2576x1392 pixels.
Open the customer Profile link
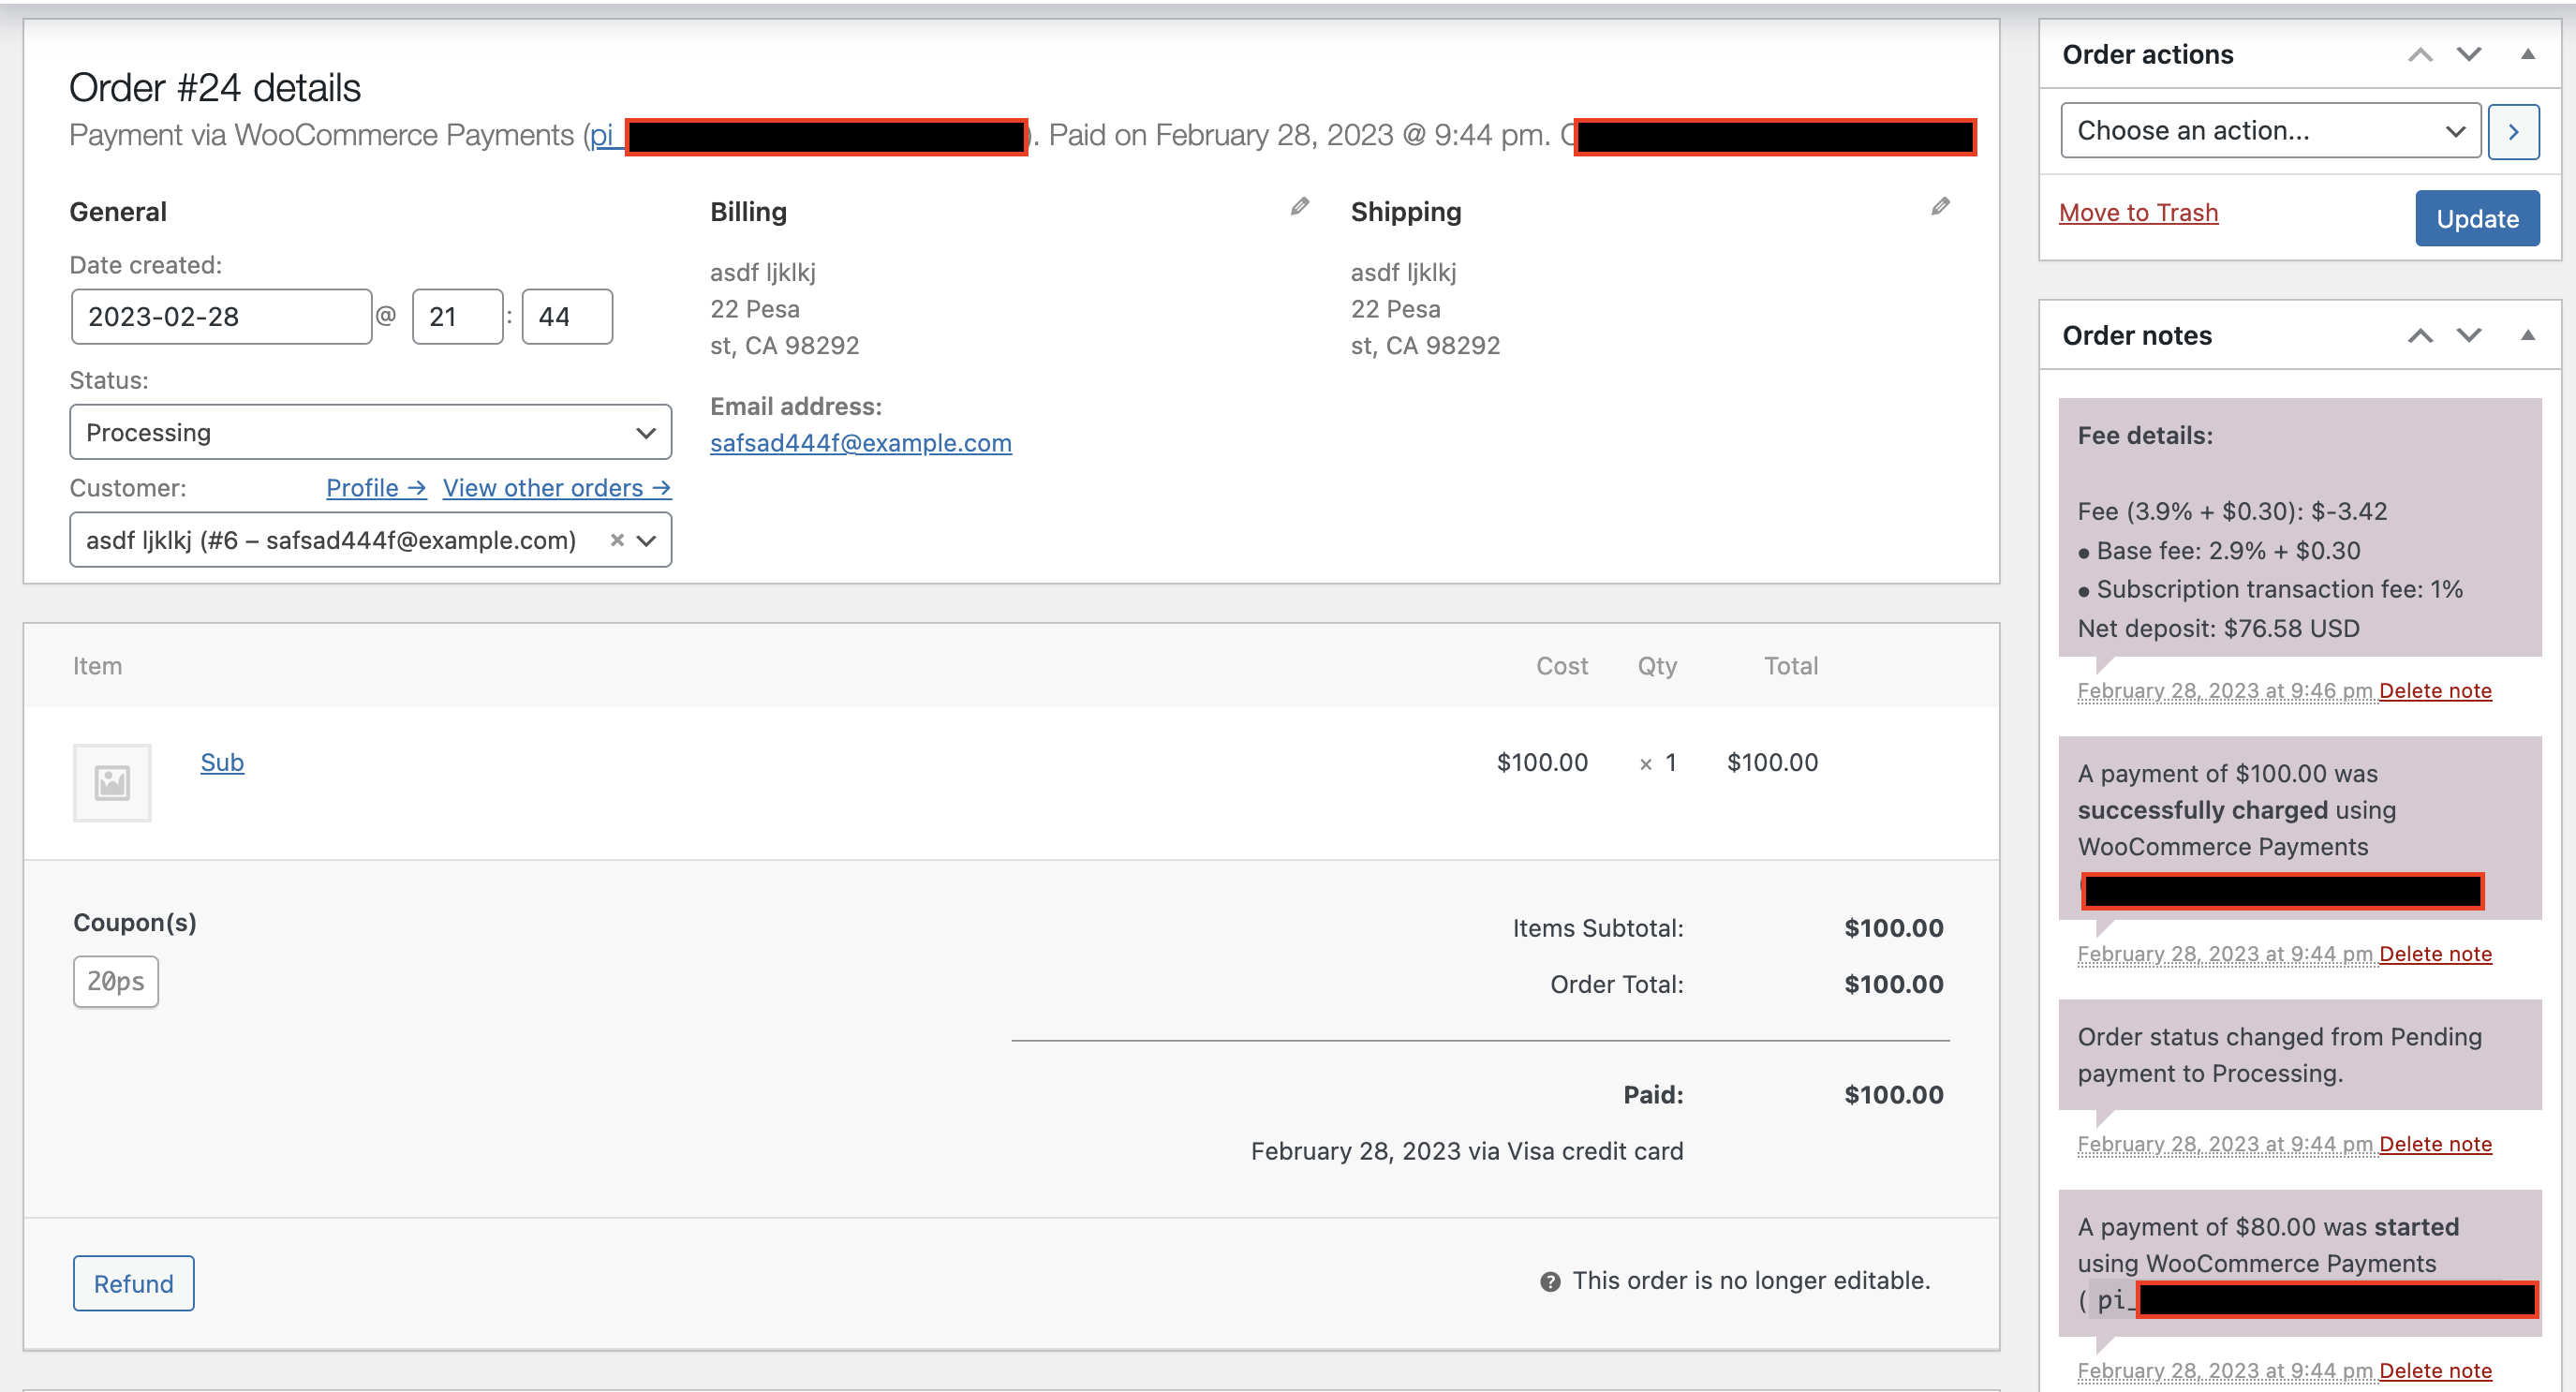click(x=375, y=488)
